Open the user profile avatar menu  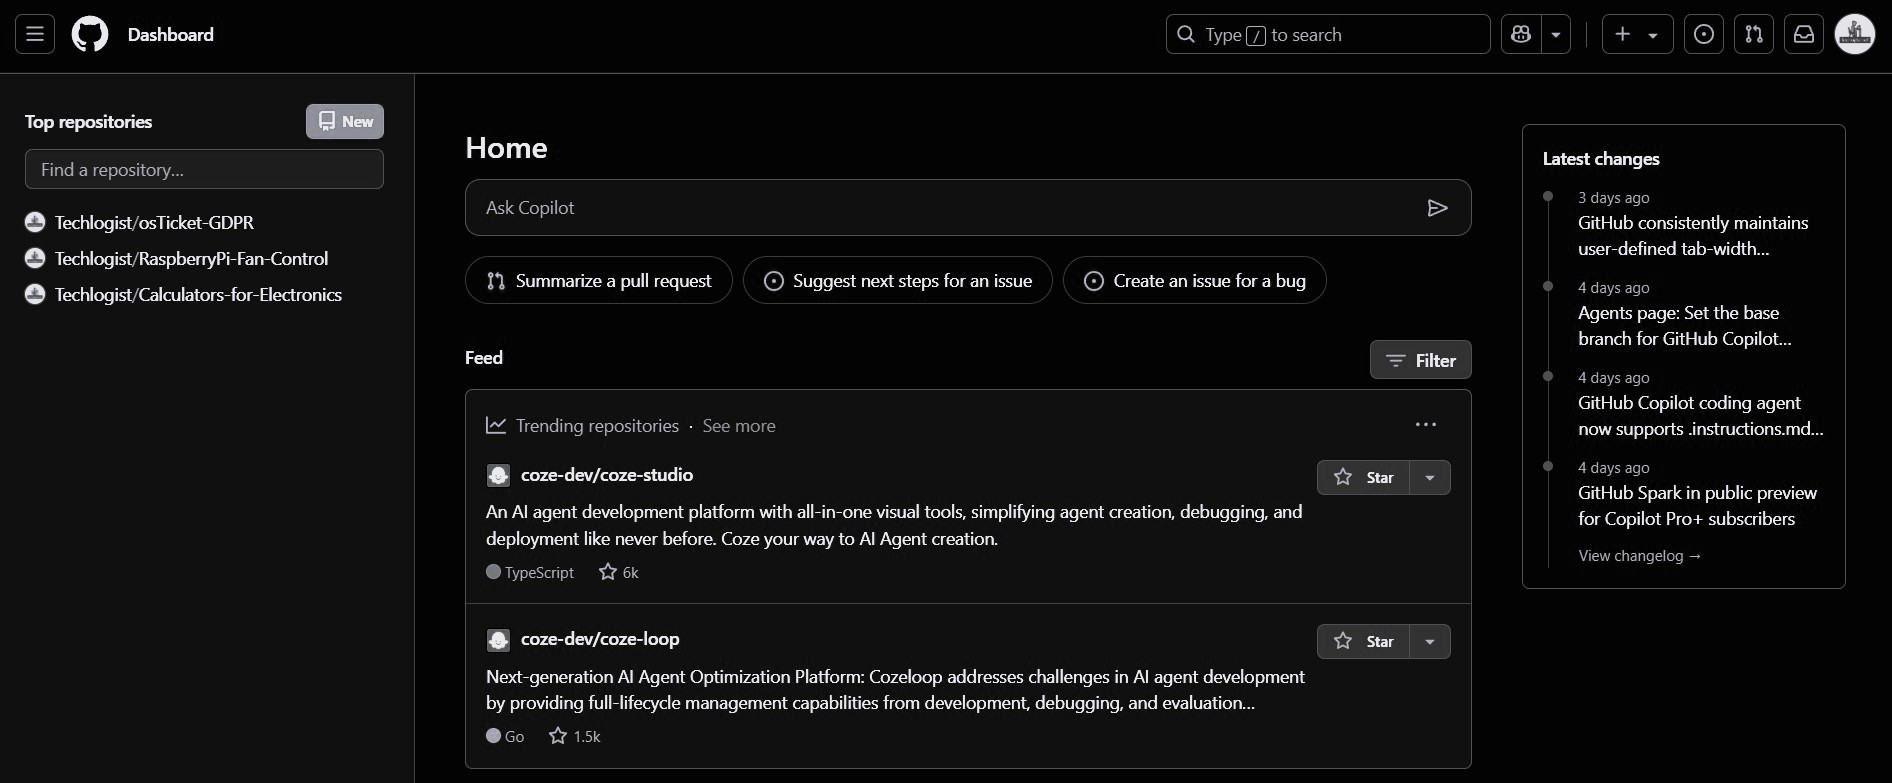[x=1855, y=34]
